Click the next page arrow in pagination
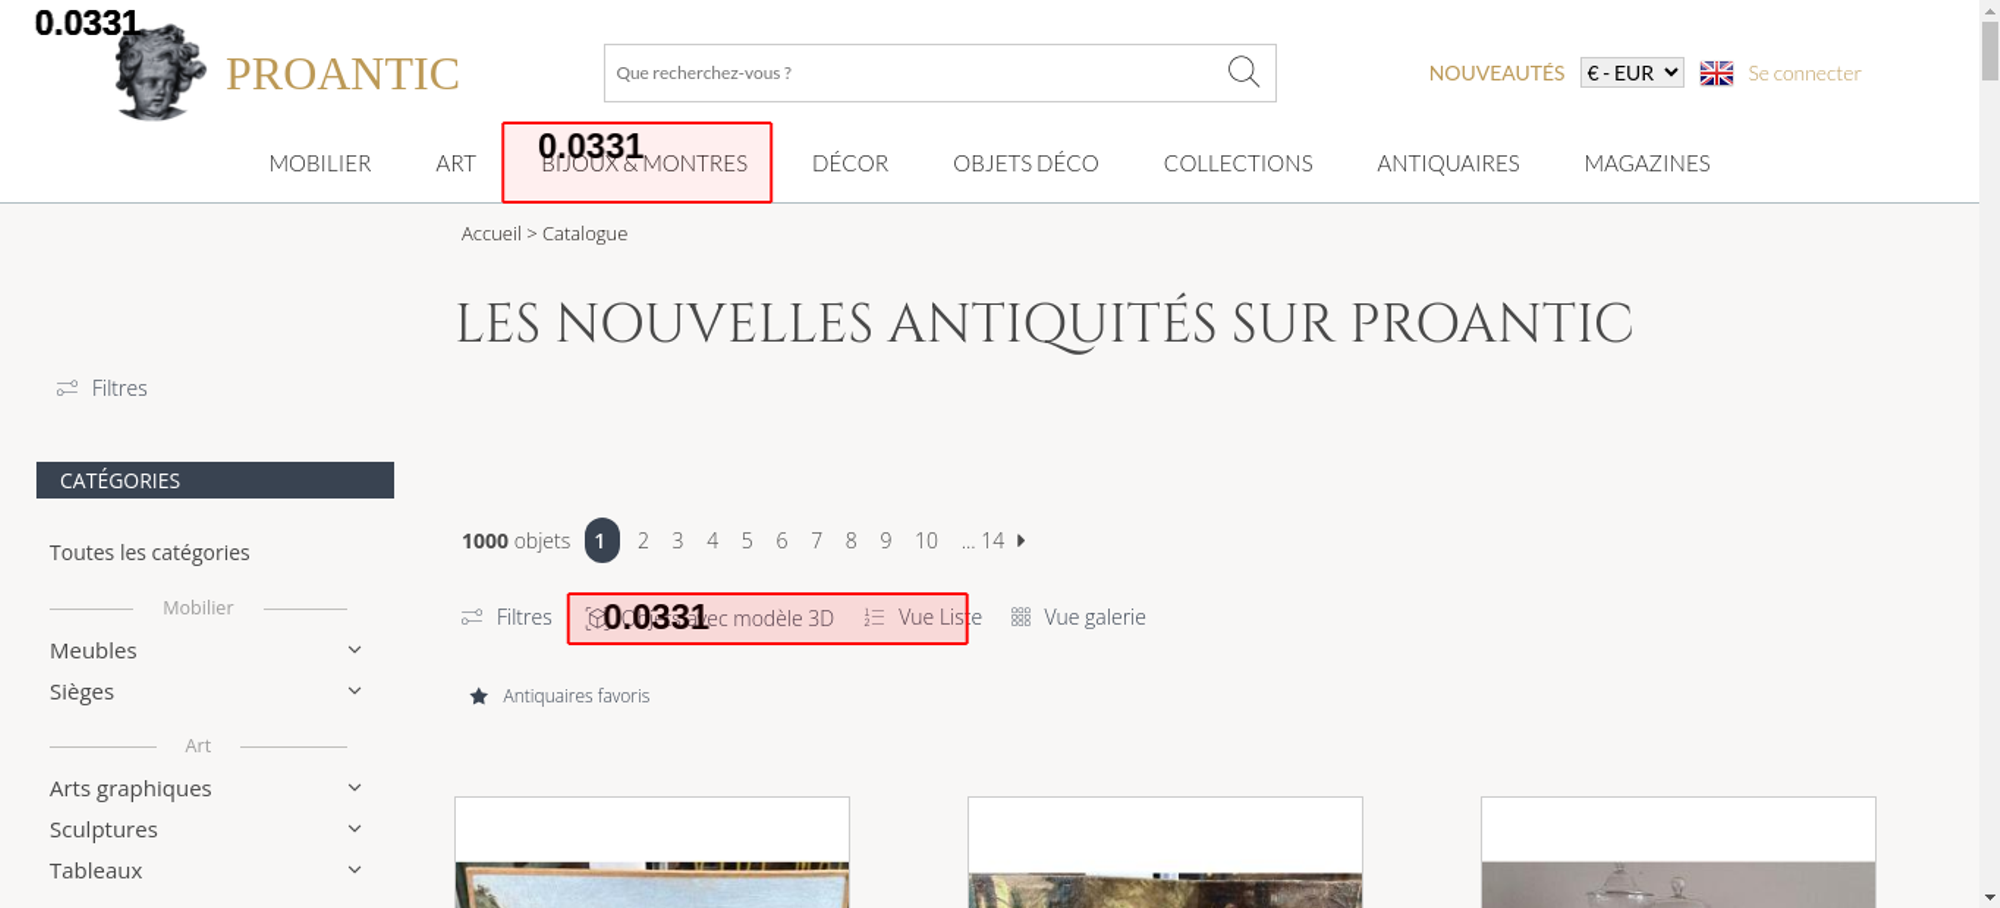Image resolution: width=2000 pixels, height=908 pixels. click(x=1021, y=541)
